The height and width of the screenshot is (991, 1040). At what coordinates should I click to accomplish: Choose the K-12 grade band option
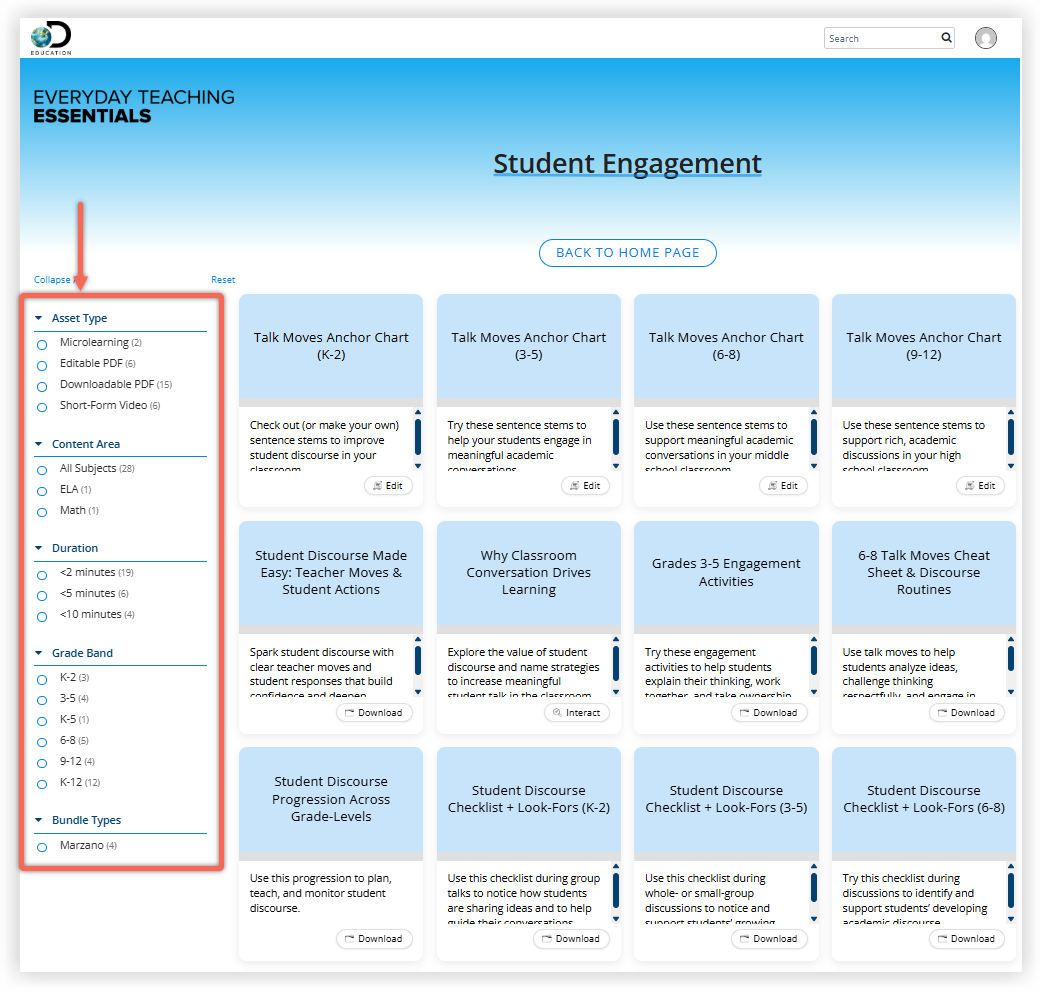(42, 784)
